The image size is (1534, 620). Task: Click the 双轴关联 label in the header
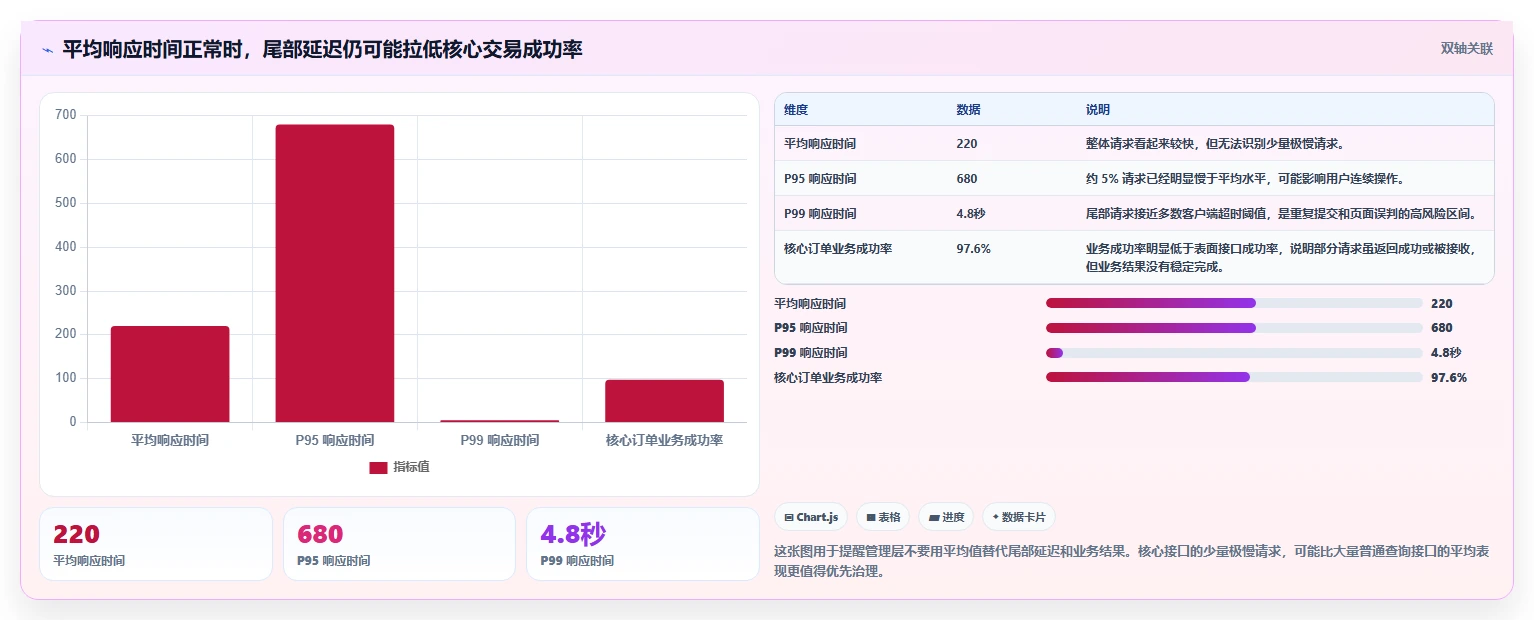click(x=1467, y=48)
